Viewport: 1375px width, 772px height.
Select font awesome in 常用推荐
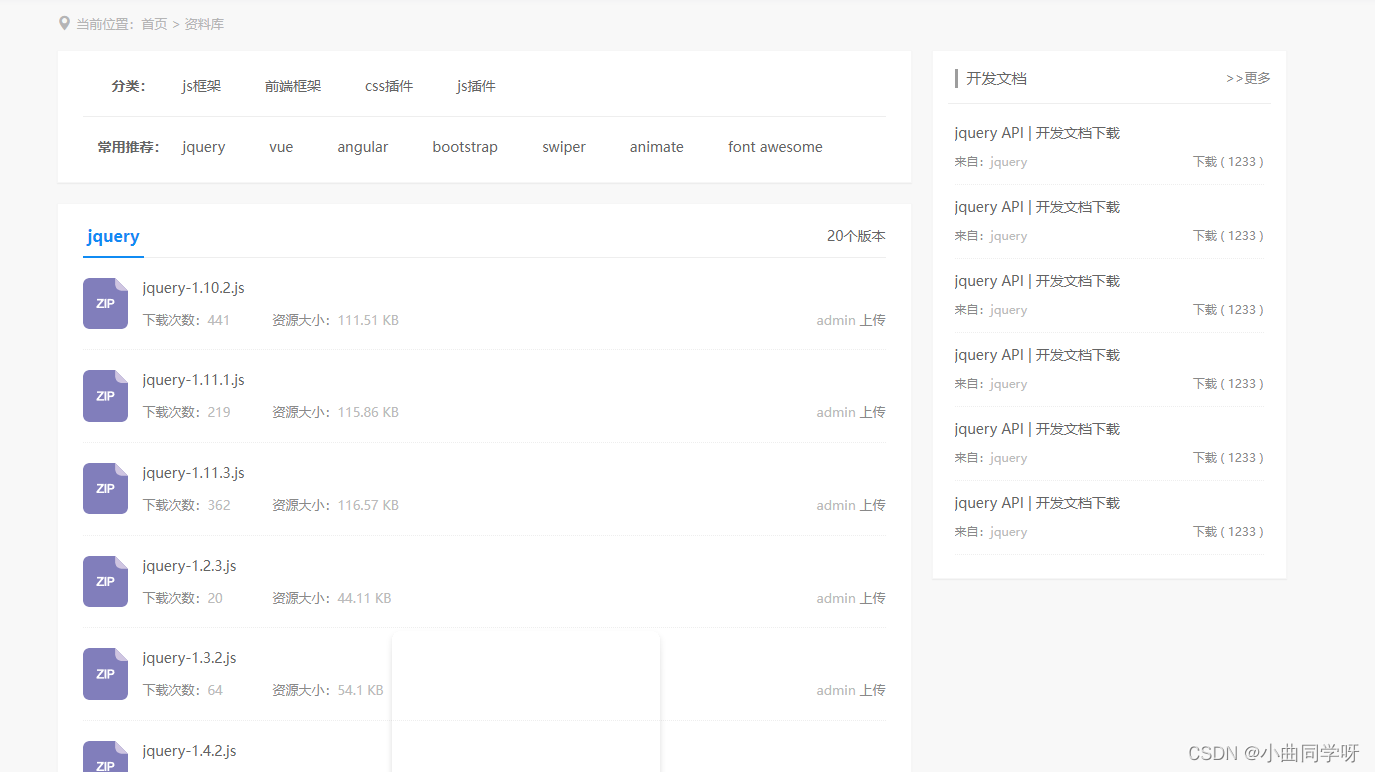pyautogui.click(x=775, y=147)
